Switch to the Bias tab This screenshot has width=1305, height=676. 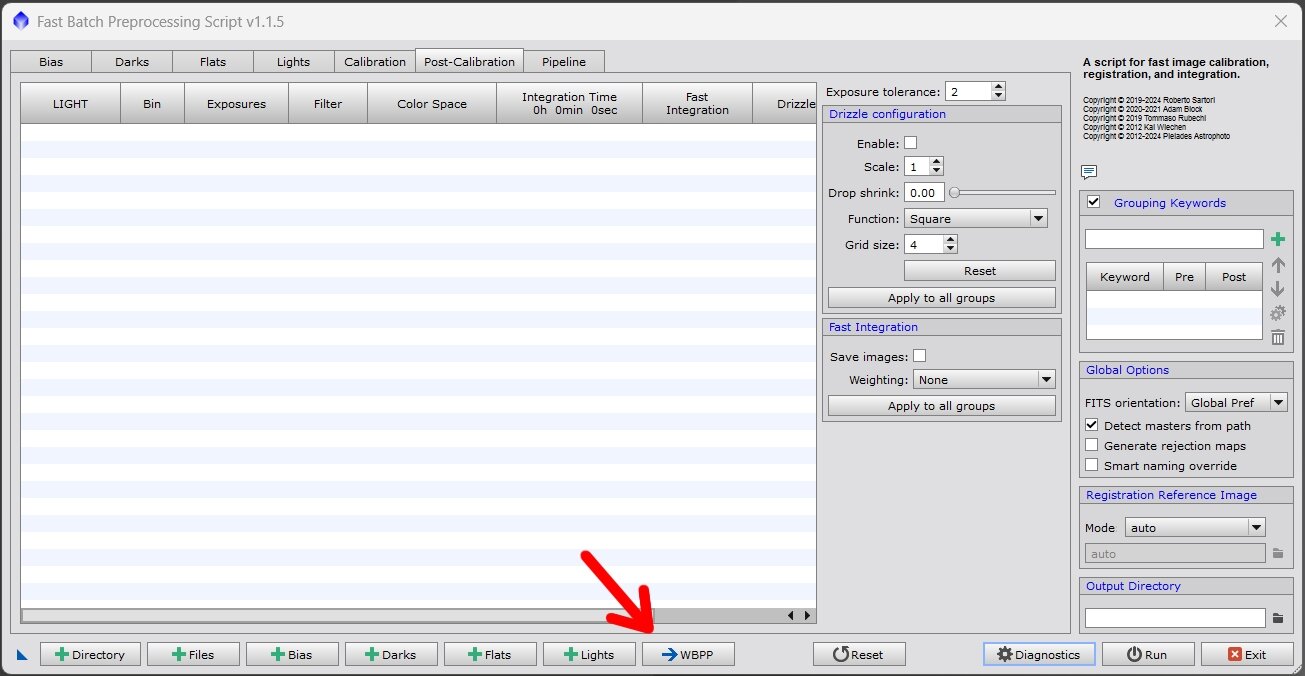[51, 61]
